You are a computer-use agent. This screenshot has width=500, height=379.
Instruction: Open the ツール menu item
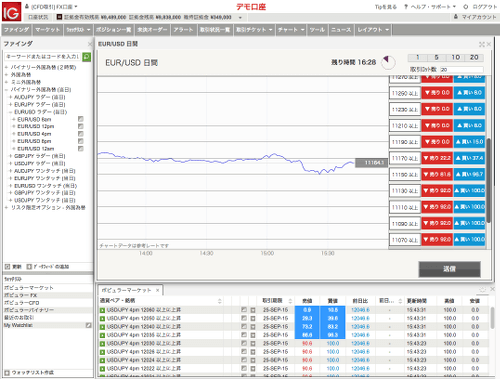point(317,30)
